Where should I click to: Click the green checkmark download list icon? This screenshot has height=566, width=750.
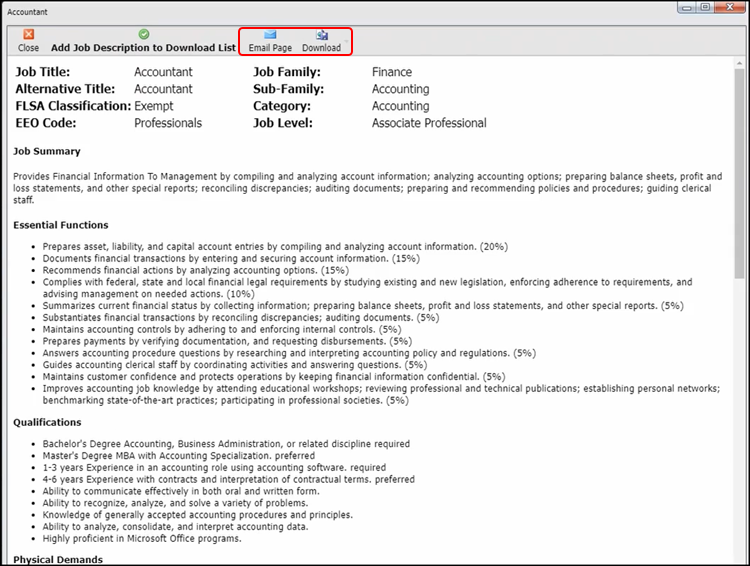[x=144, y=34]
